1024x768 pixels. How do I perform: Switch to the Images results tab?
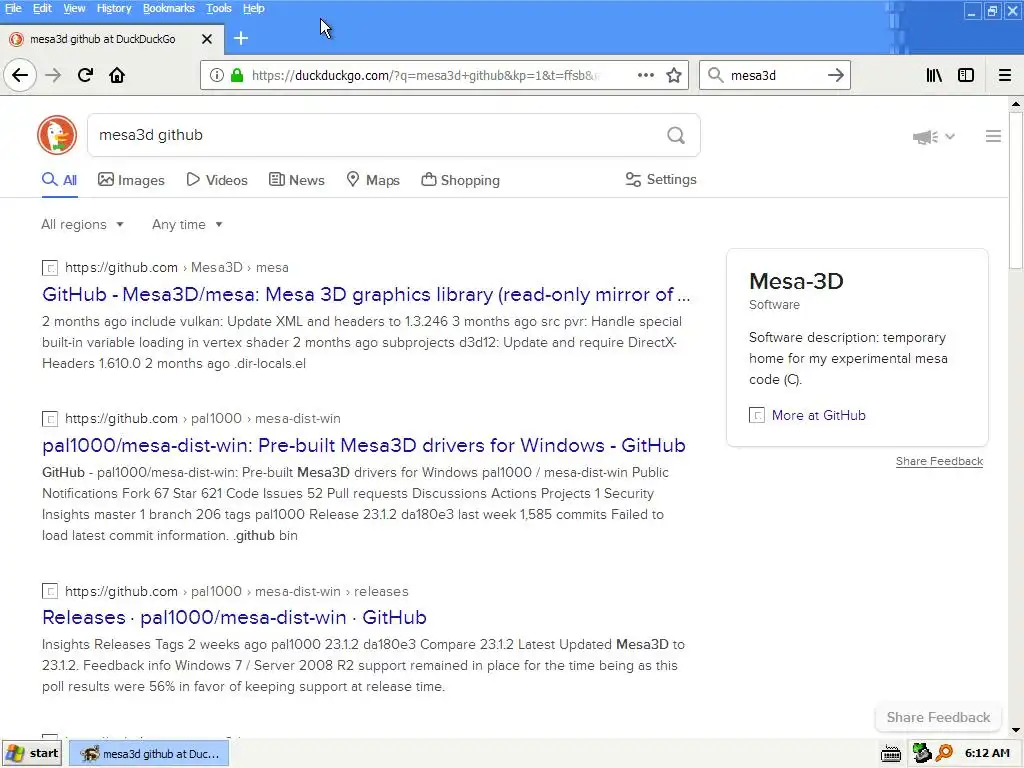pos(131,180)
